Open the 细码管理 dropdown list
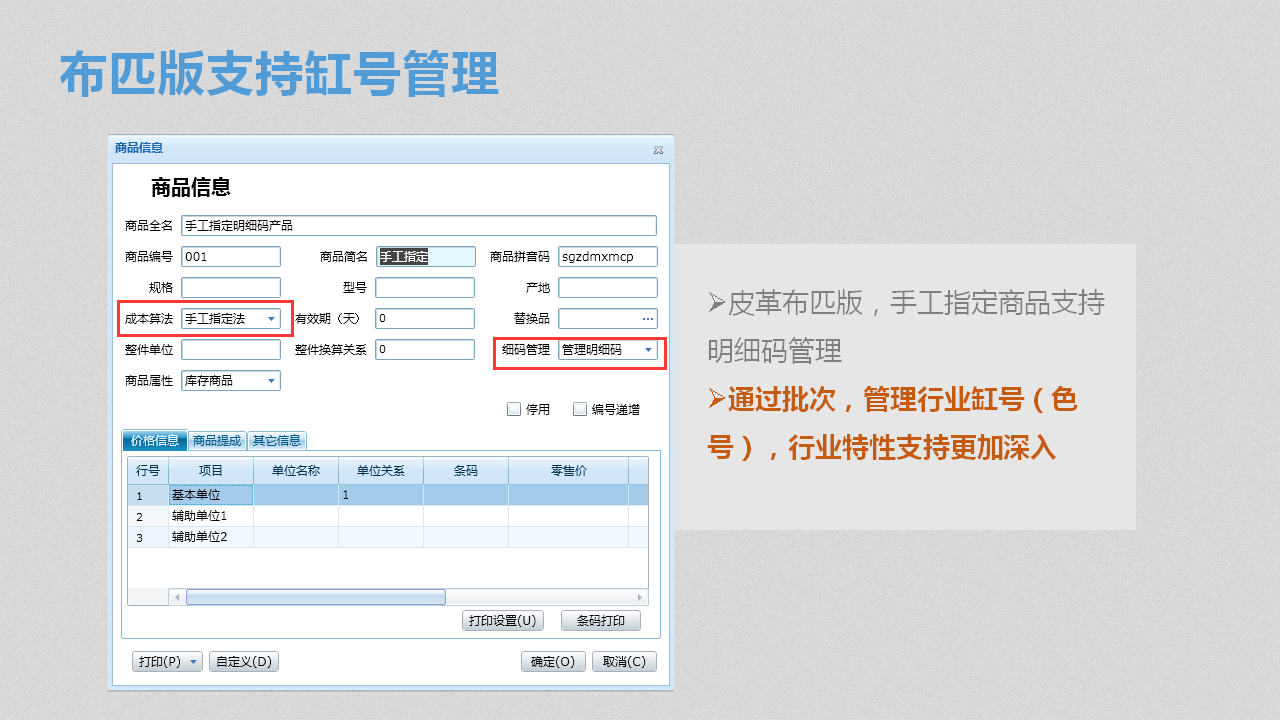This screenshot has height=720, width=1280. click(x=648, y=350)
